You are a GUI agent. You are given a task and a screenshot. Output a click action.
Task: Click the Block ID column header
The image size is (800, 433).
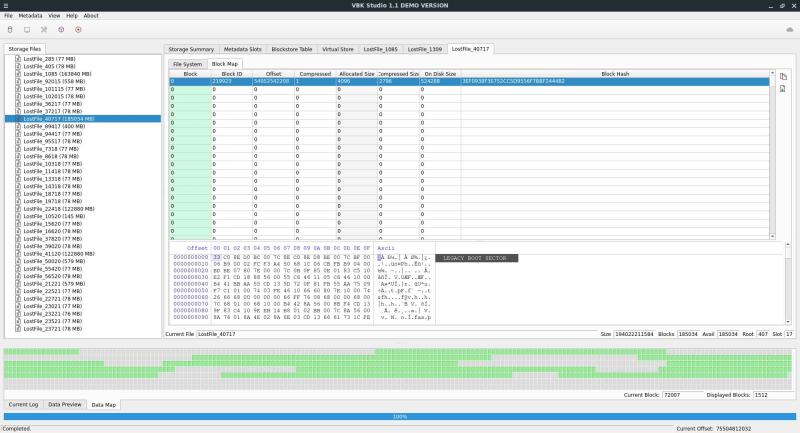[x=232, y=74]
